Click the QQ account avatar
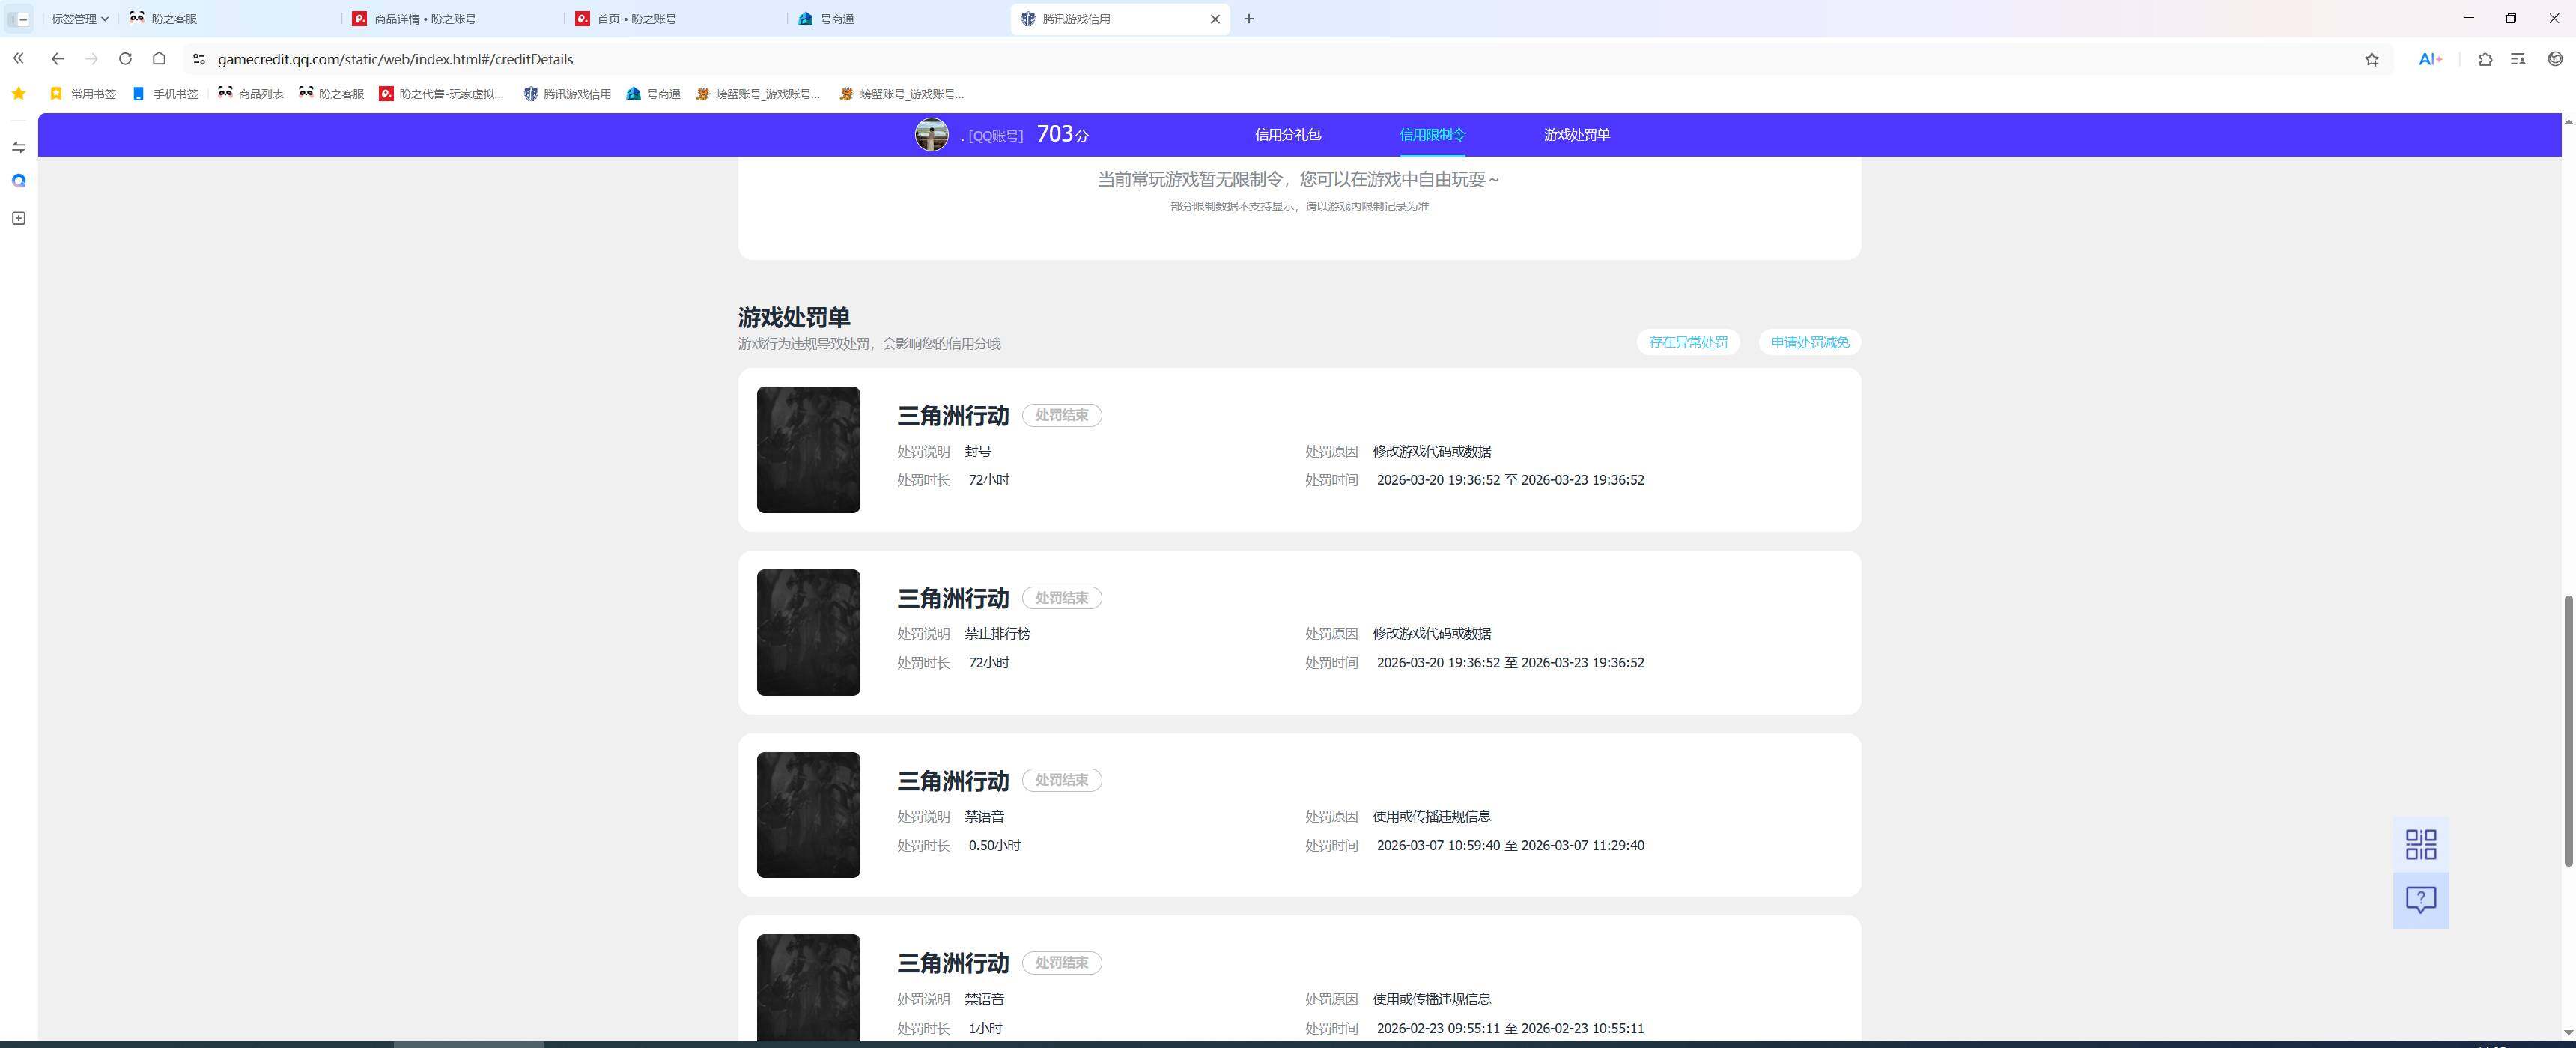The height and width of the screenshot is (1048, 2576). 931,134
